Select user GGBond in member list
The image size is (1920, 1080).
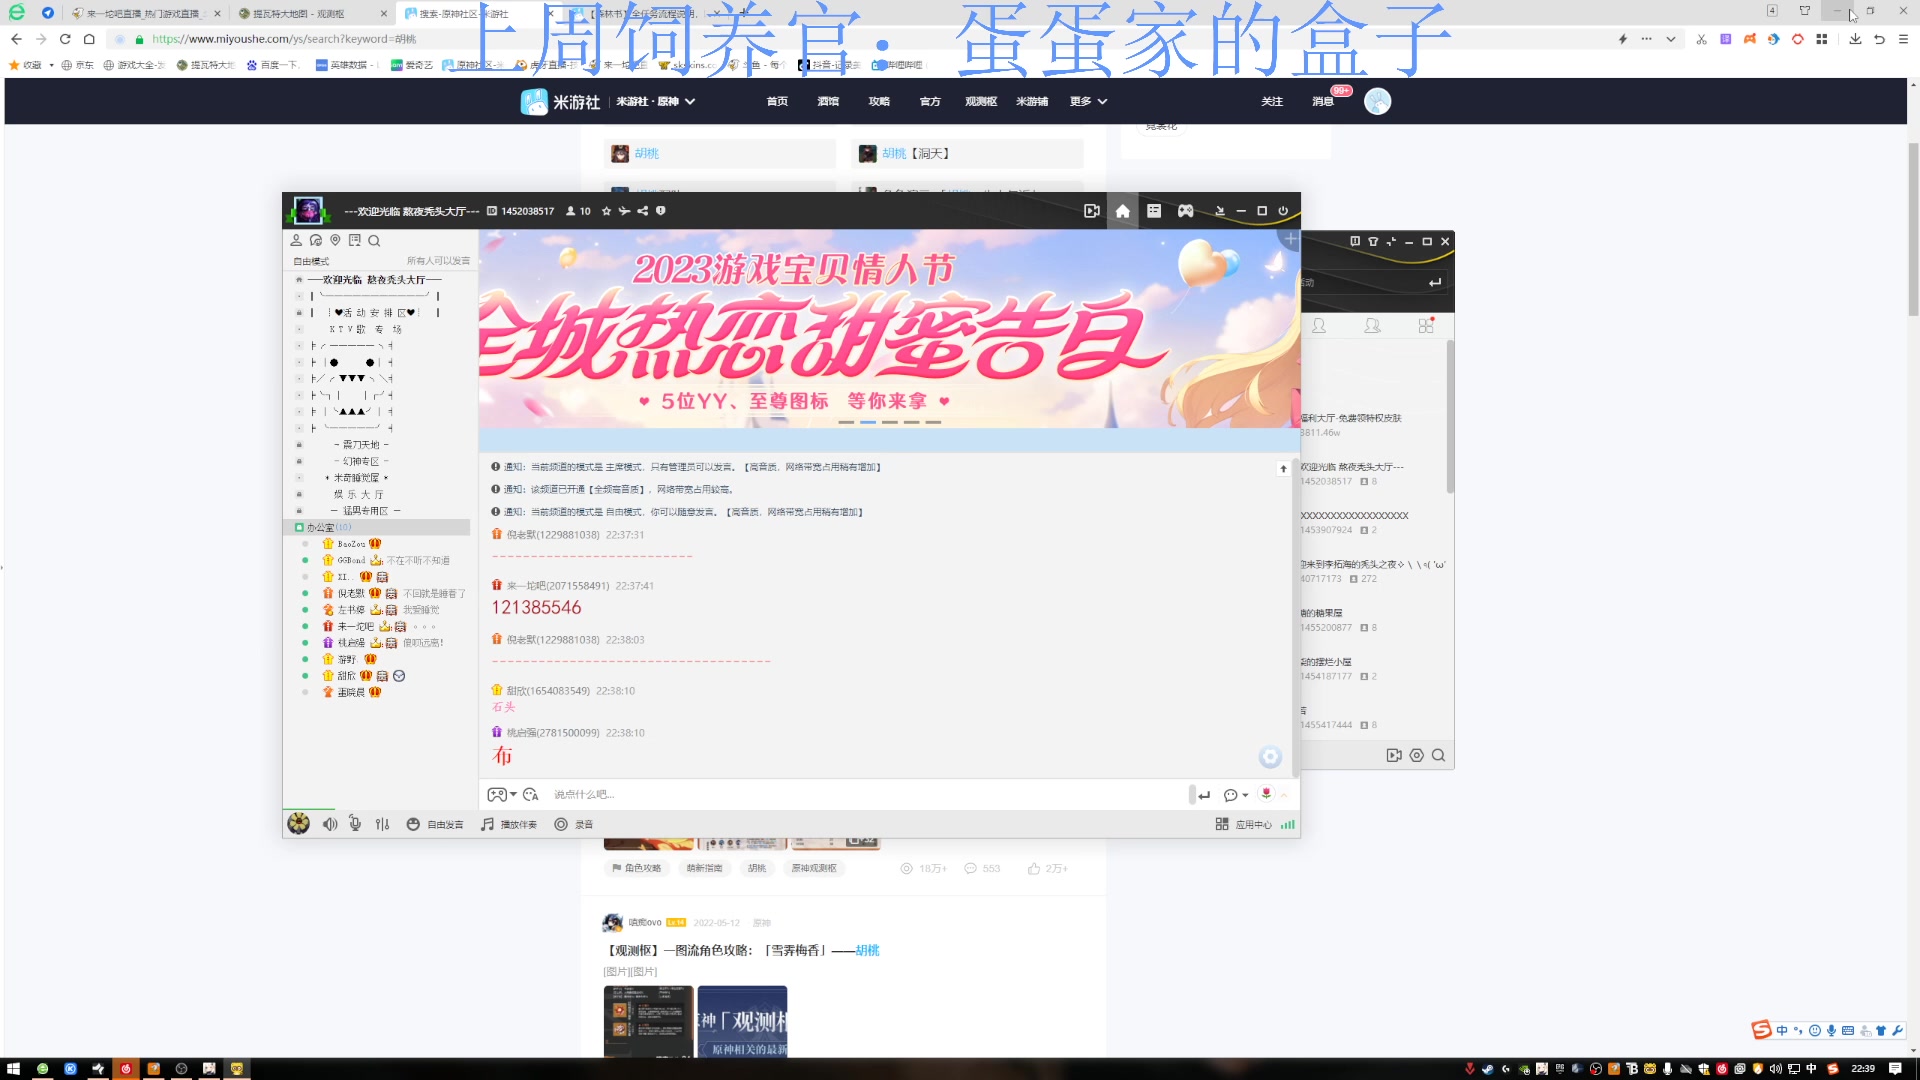pos(351,560)
